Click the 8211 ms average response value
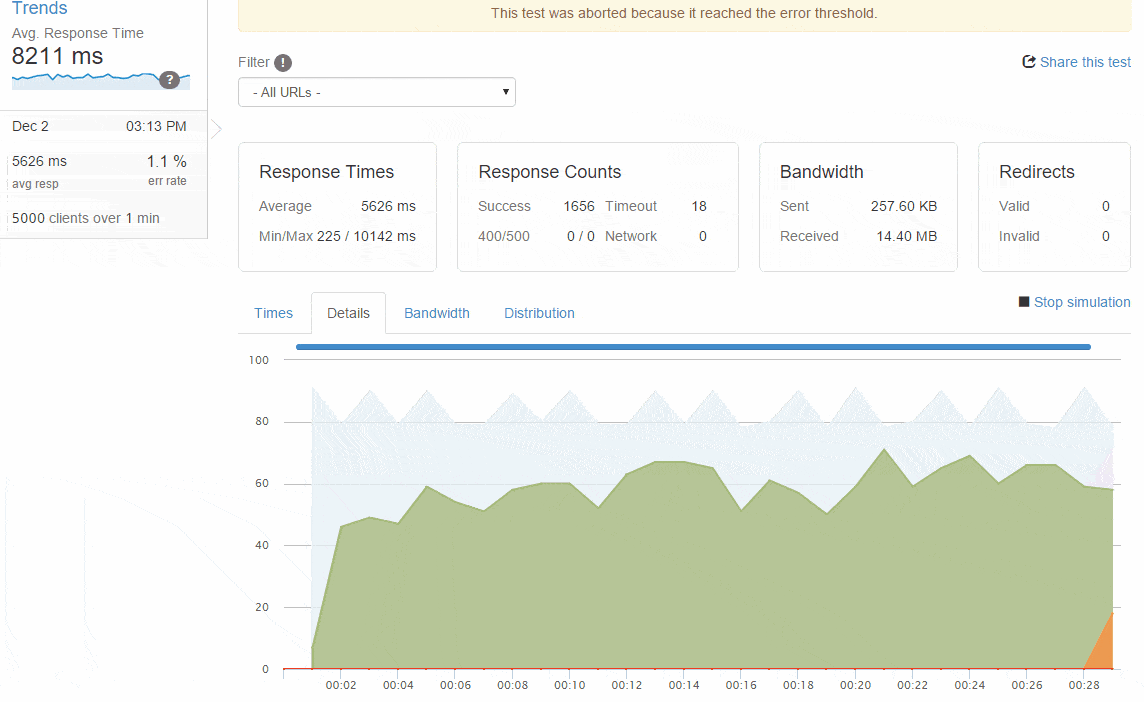Viewport: 1144px width, 702px height. (58, 56)
